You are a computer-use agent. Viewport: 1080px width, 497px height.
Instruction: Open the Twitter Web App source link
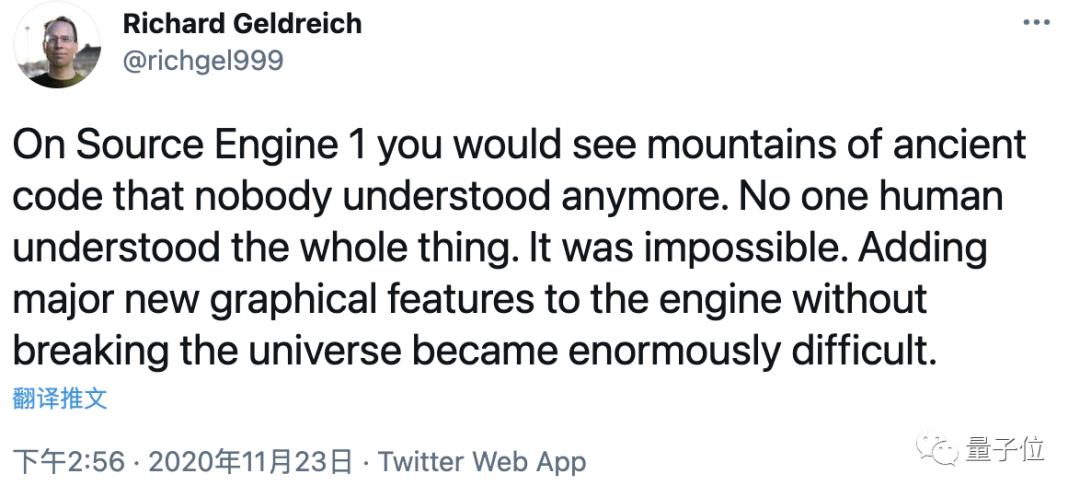(x=482, y=461)
